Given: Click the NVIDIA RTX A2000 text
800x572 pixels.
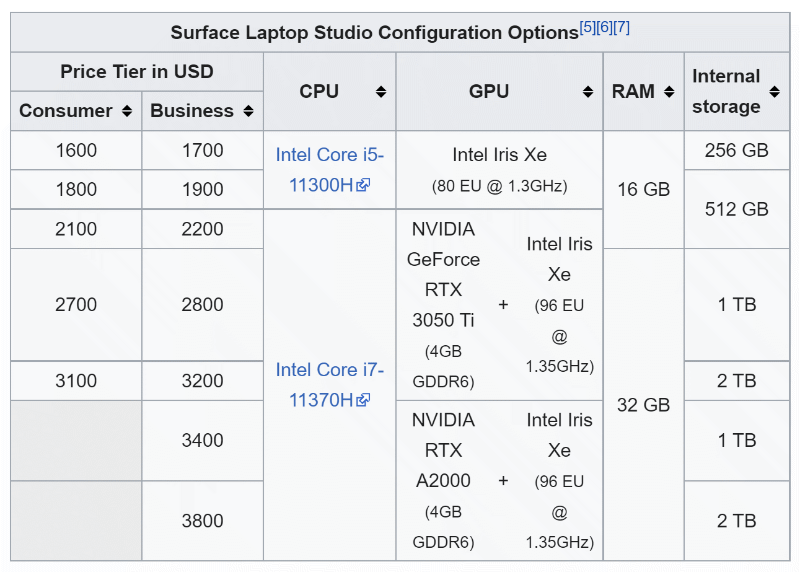Looking at the screenshot, I should pyautogui.click(x=443, y=450).
